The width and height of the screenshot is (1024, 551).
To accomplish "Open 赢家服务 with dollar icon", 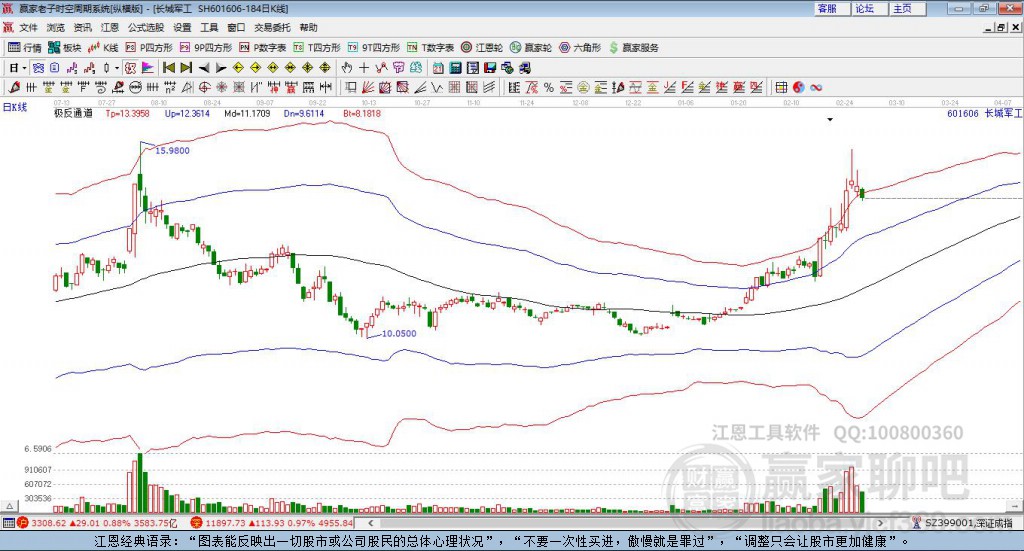I will 633,48.
